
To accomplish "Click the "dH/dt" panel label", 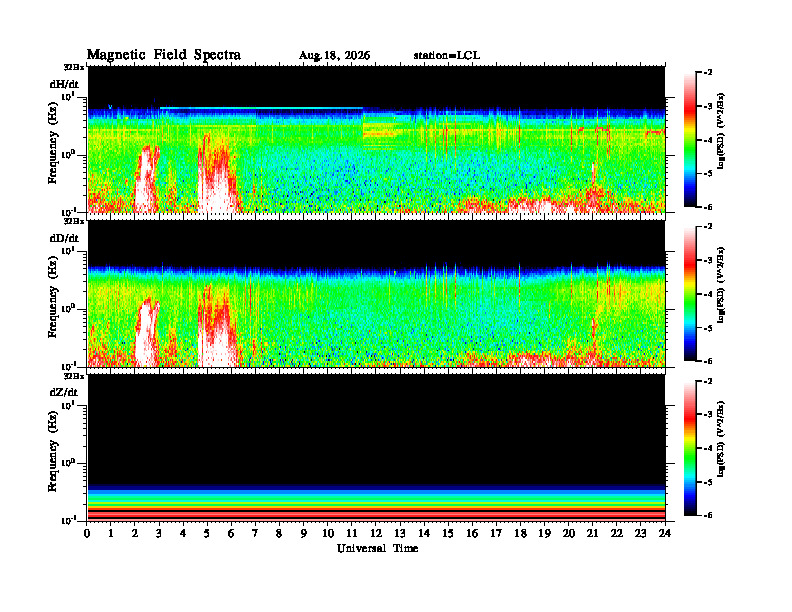I will pos(64,84).
